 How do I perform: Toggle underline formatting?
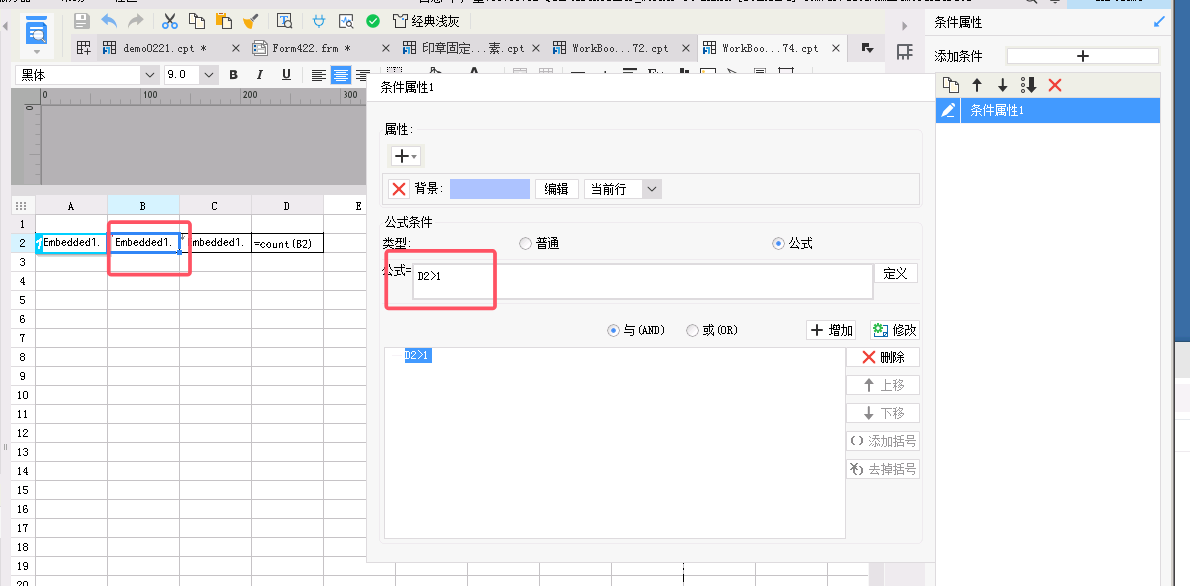[x=286, y=74]
